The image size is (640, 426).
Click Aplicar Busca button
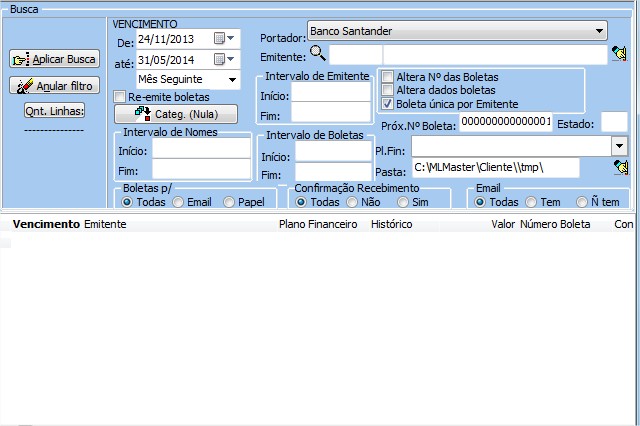tap(55, 60)
